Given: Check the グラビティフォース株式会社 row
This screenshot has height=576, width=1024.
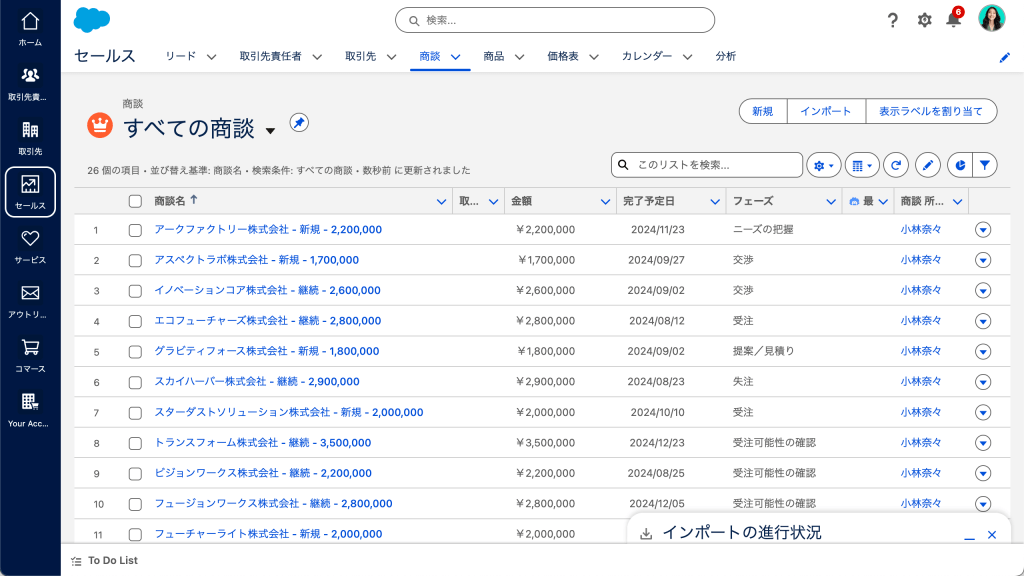Looking at the screenshot, I should [x=135, y=352].
